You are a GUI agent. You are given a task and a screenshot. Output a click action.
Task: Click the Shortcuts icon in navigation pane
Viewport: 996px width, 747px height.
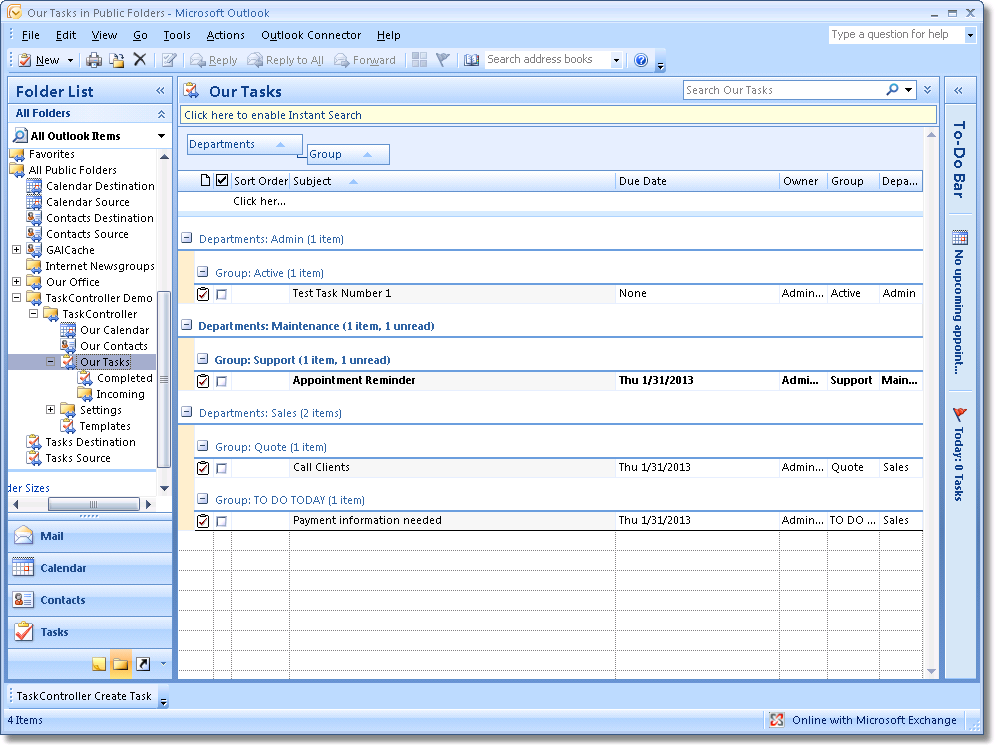143,664
